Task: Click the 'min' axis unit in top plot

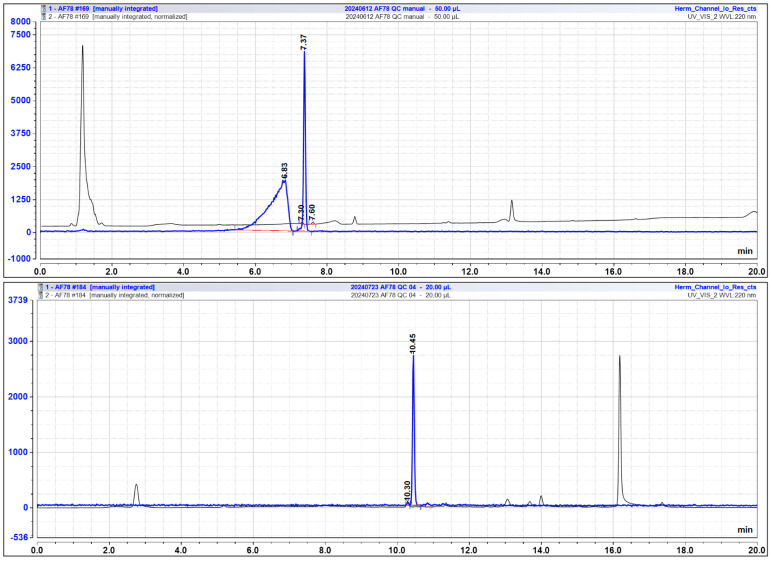Action: click(745, 251)
